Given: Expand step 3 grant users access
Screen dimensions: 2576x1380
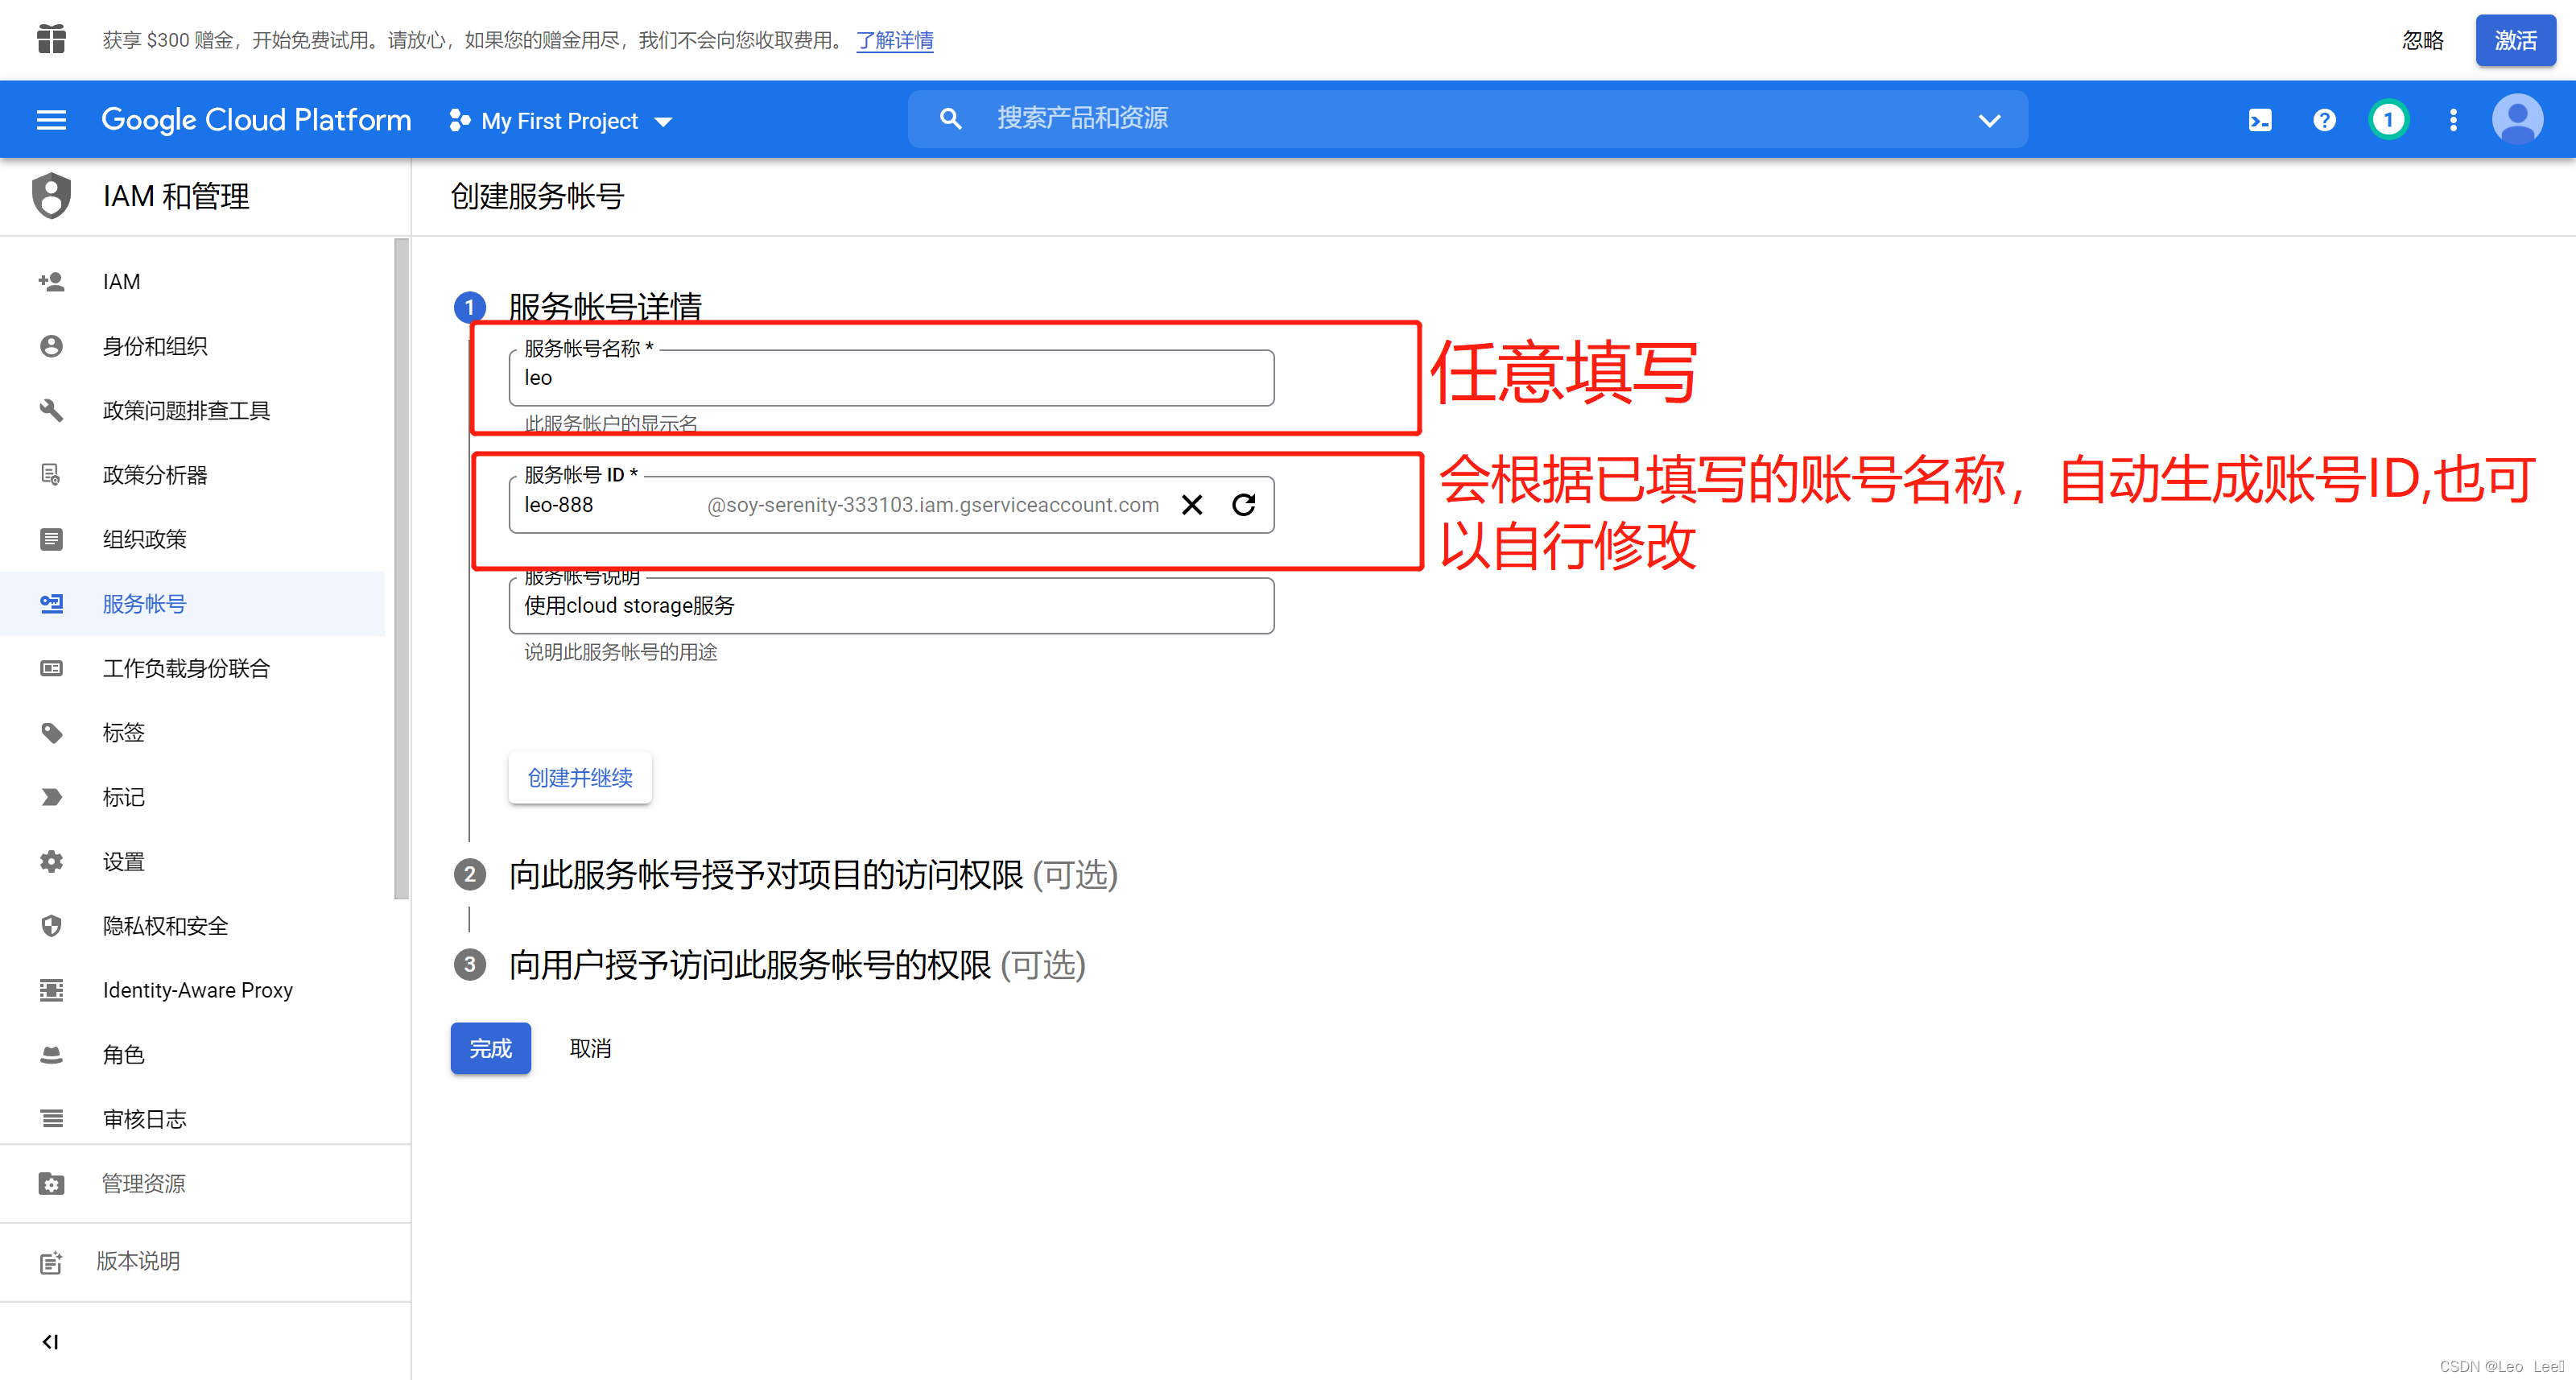Looking at the screenshot, I should pos(749,965).
